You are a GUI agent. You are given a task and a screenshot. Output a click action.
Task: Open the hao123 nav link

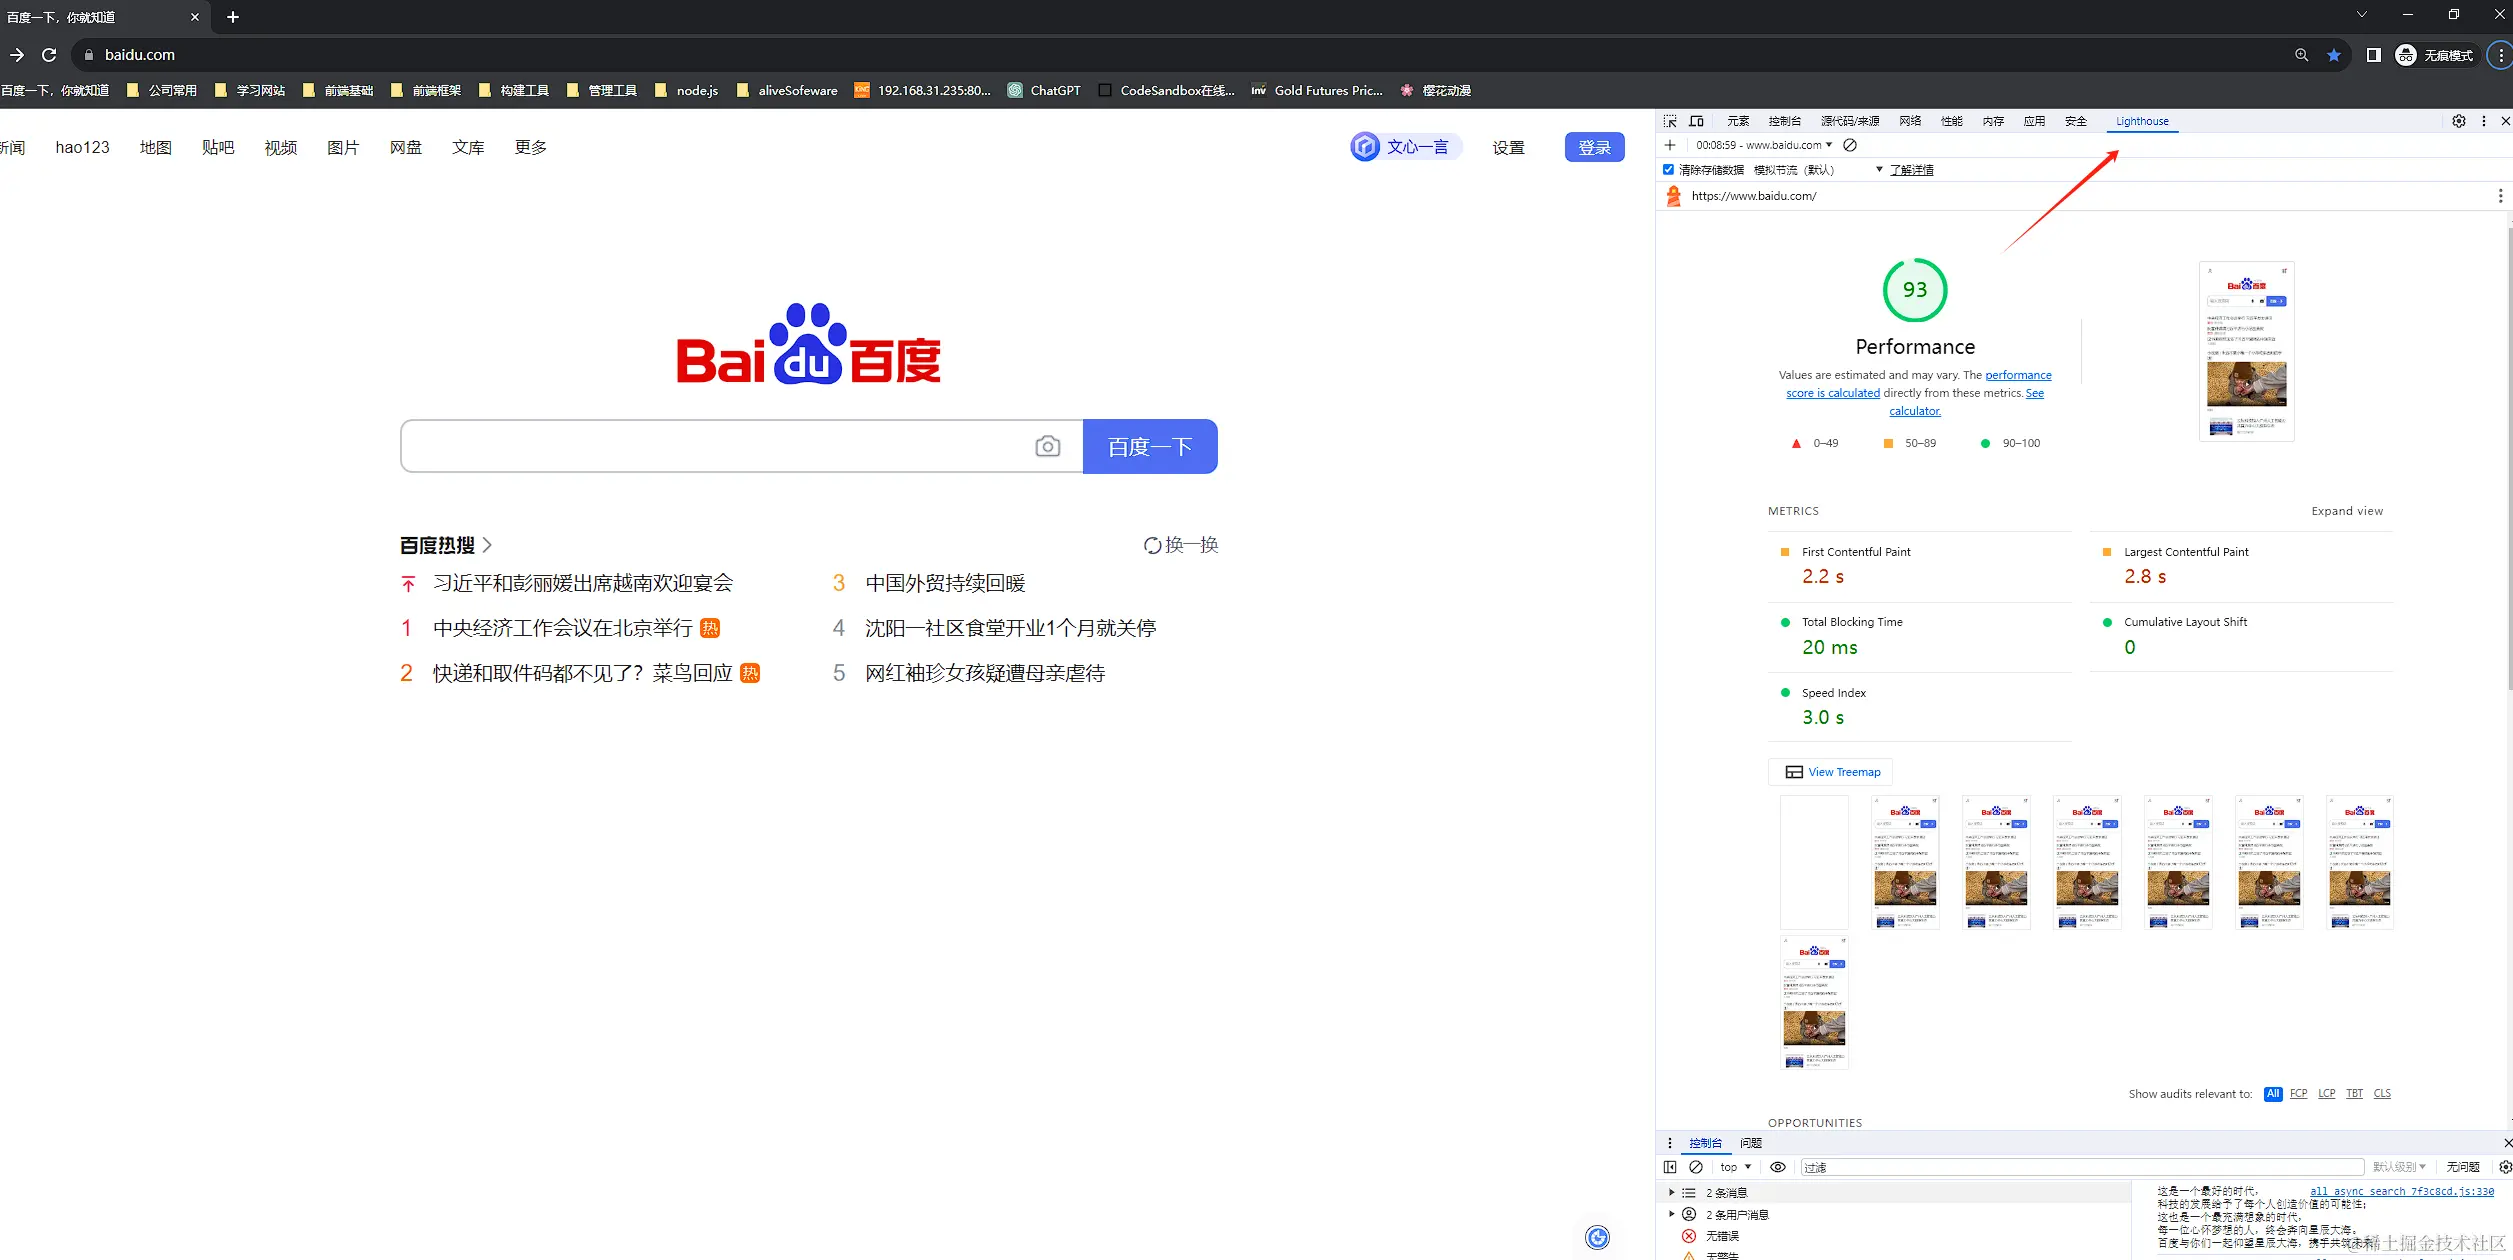click(83, 147)
